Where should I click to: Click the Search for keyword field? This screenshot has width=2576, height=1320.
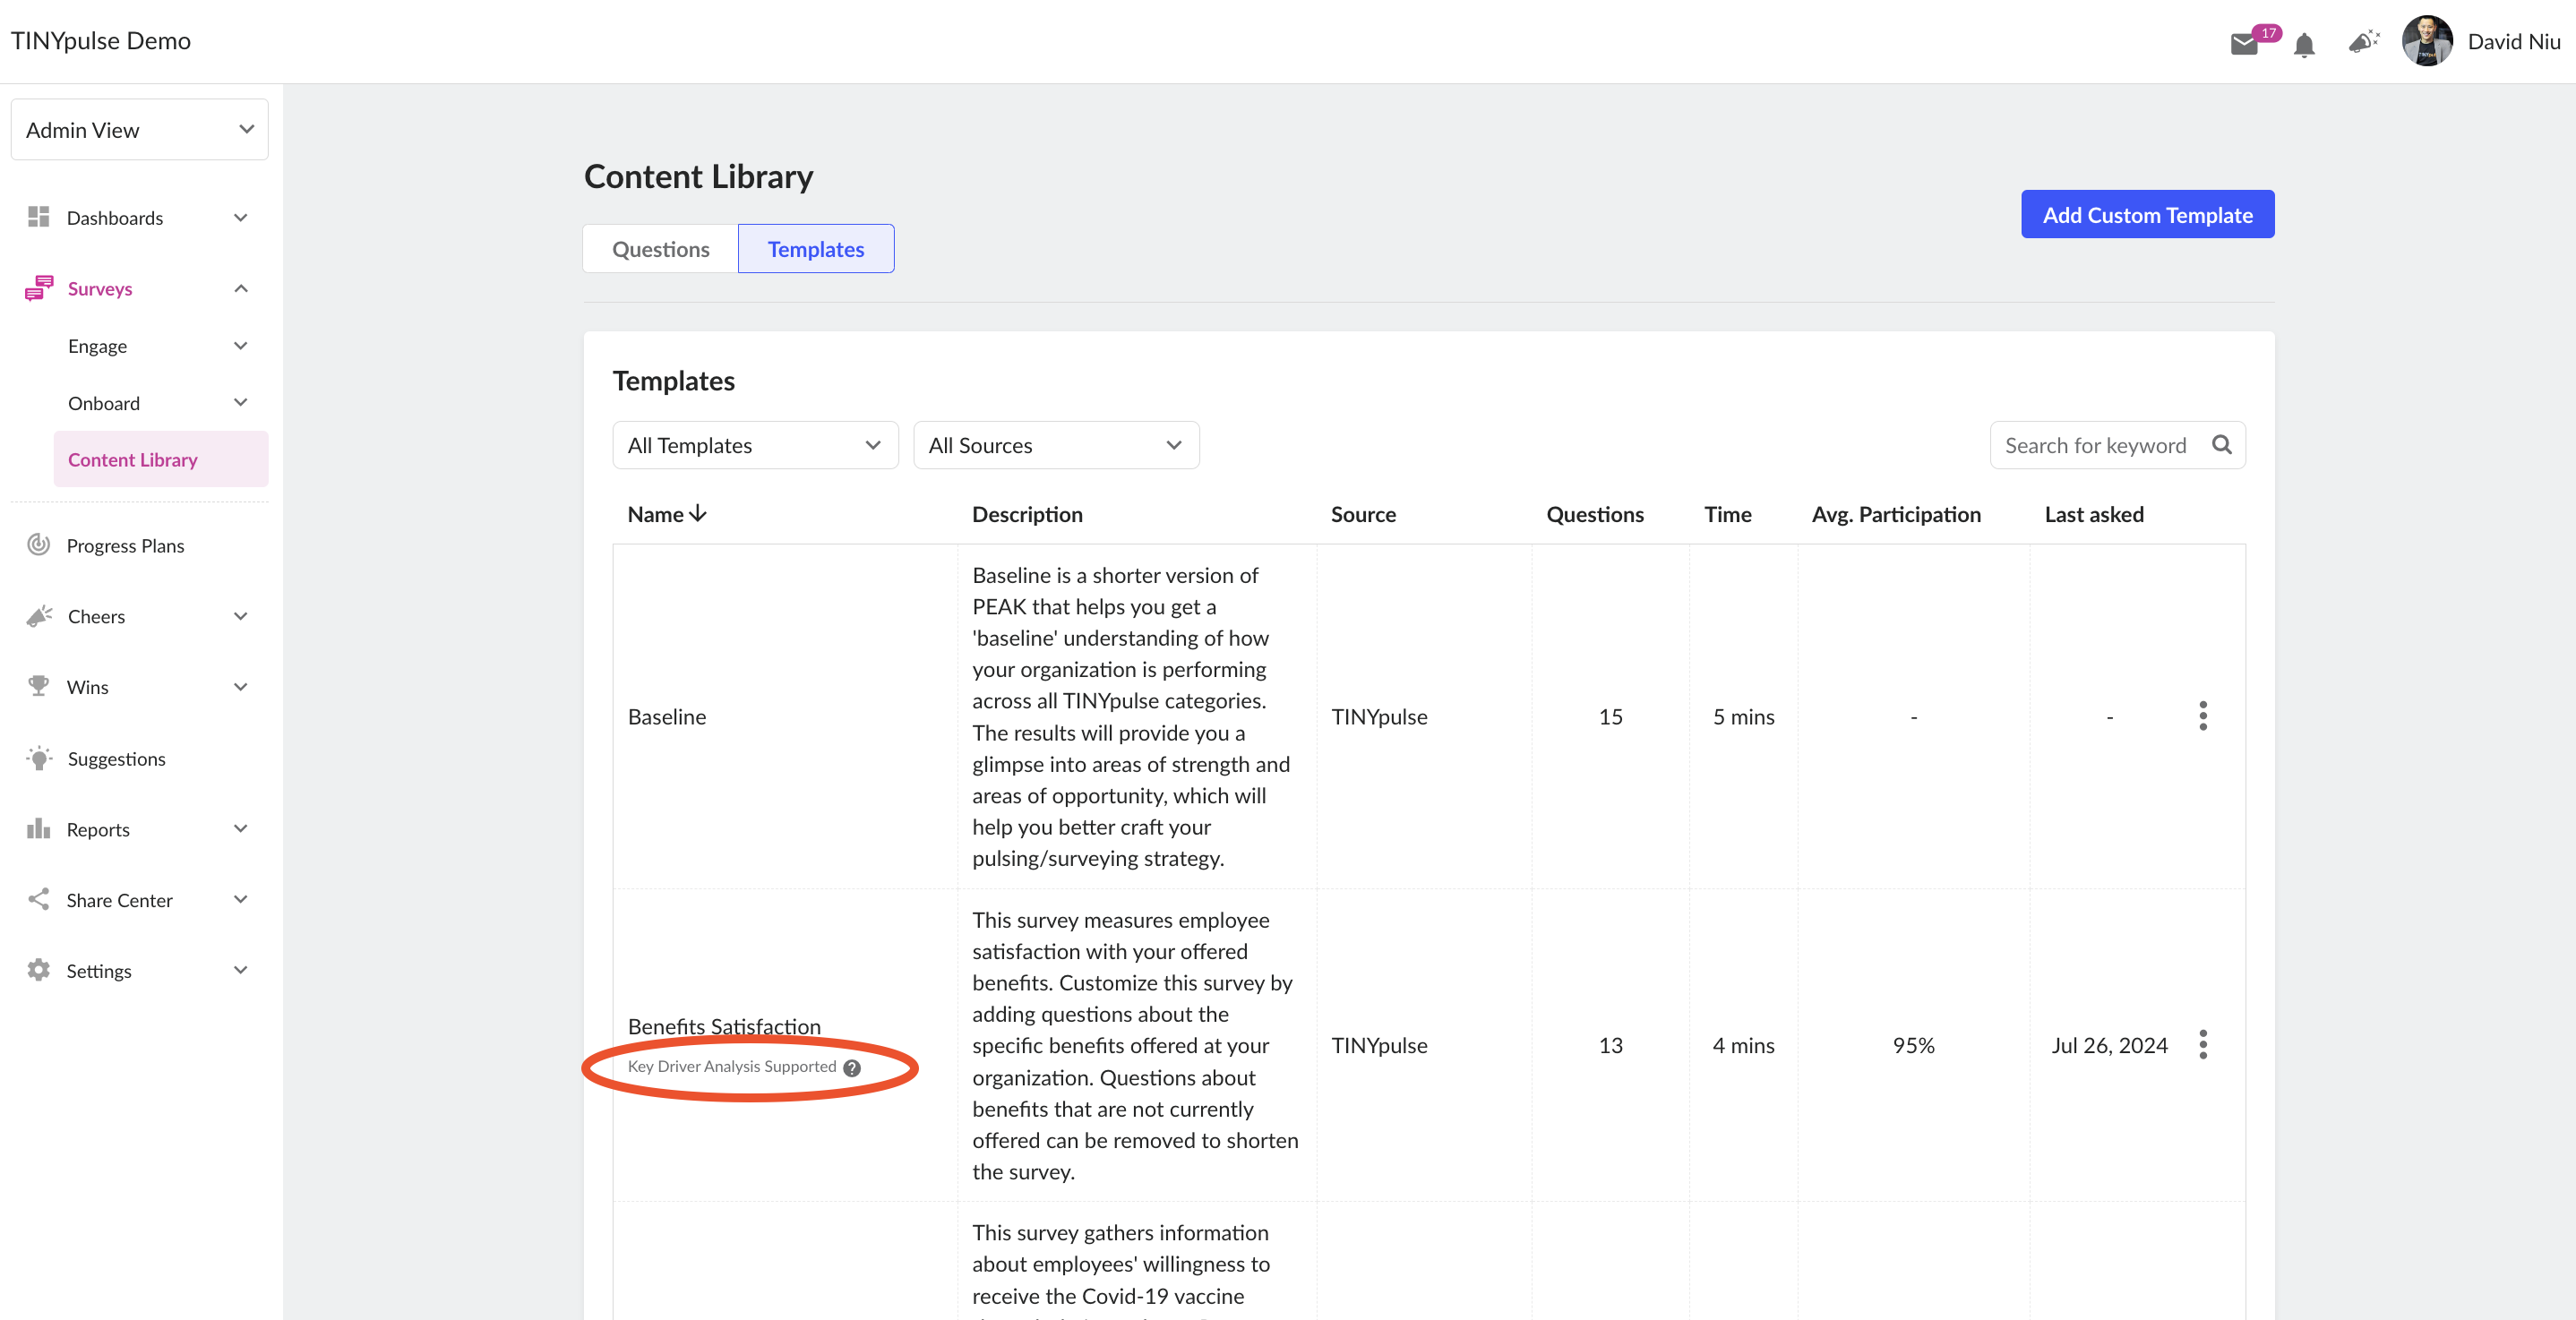click(2118, 445)
